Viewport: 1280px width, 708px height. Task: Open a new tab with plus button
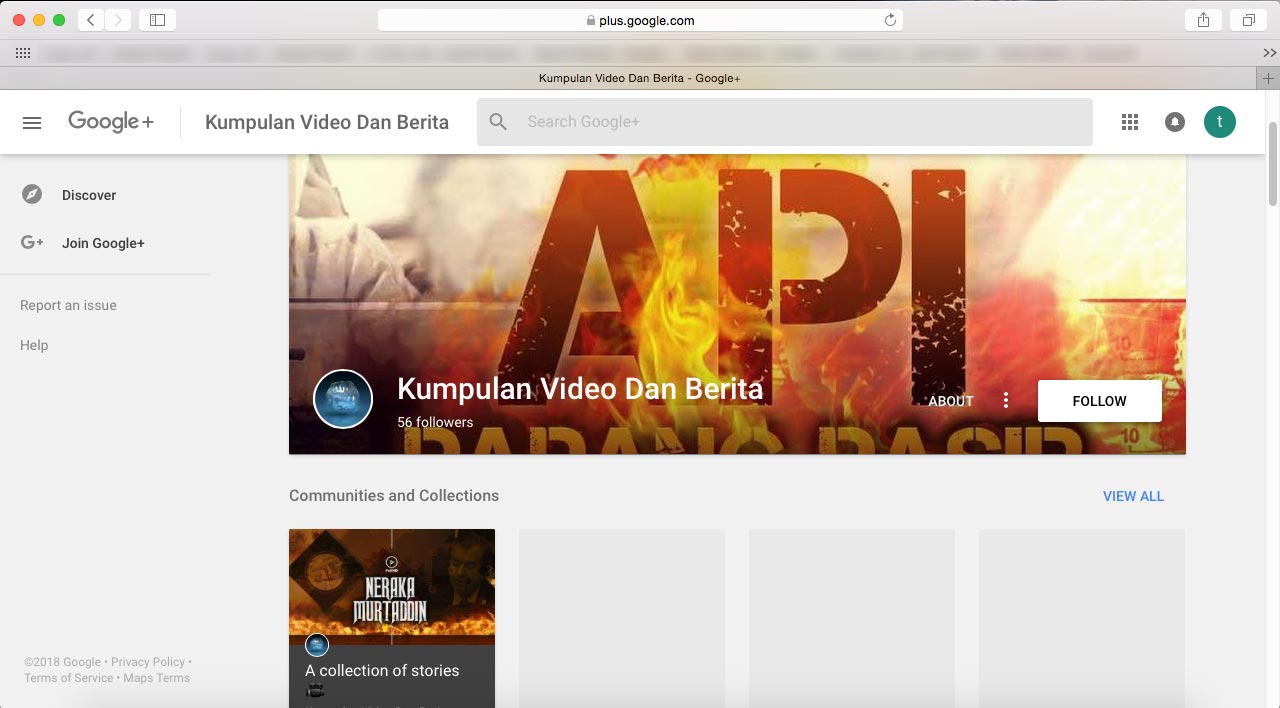click(x=1268, y=78)
